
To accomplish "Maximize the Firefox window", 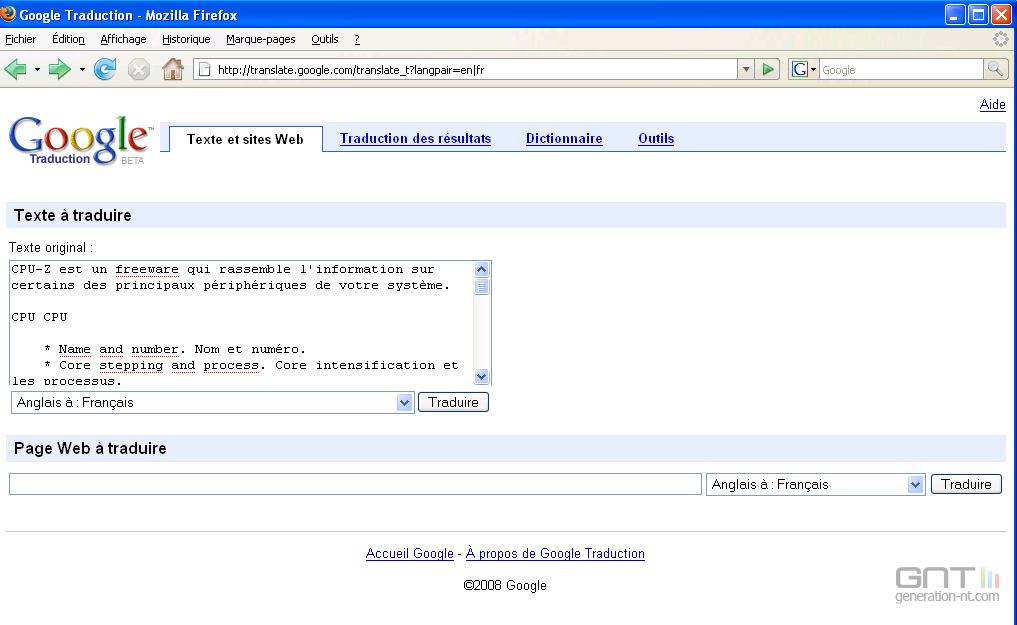I will (x=978, y=14).
